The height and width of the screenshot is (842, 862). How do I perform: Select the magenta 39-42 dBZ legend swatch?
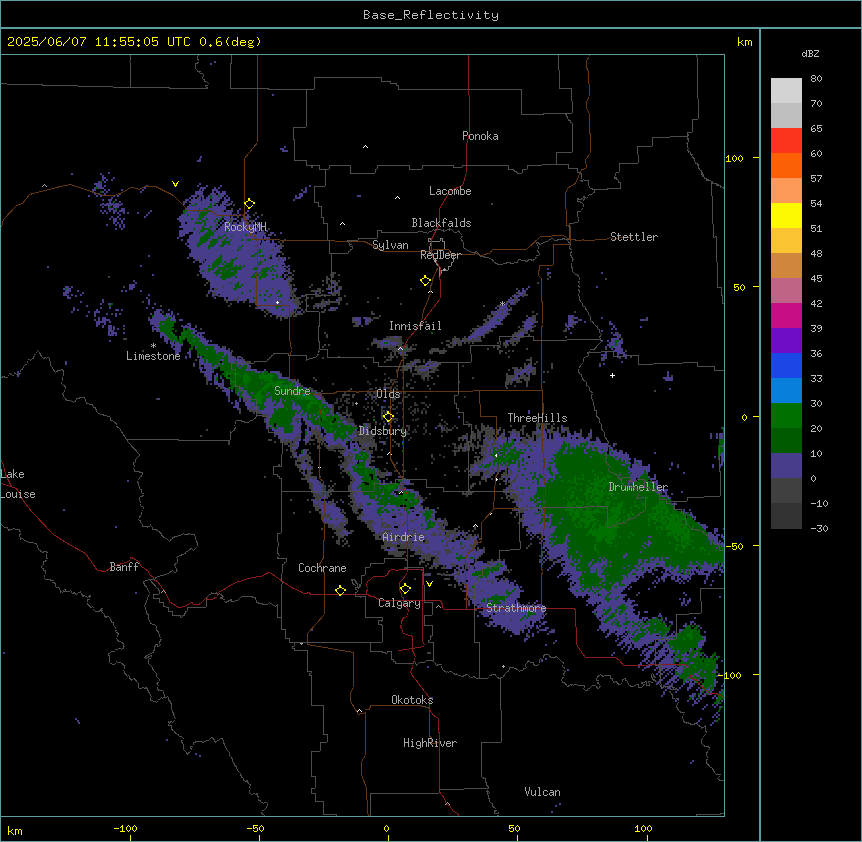click(786, 315)
